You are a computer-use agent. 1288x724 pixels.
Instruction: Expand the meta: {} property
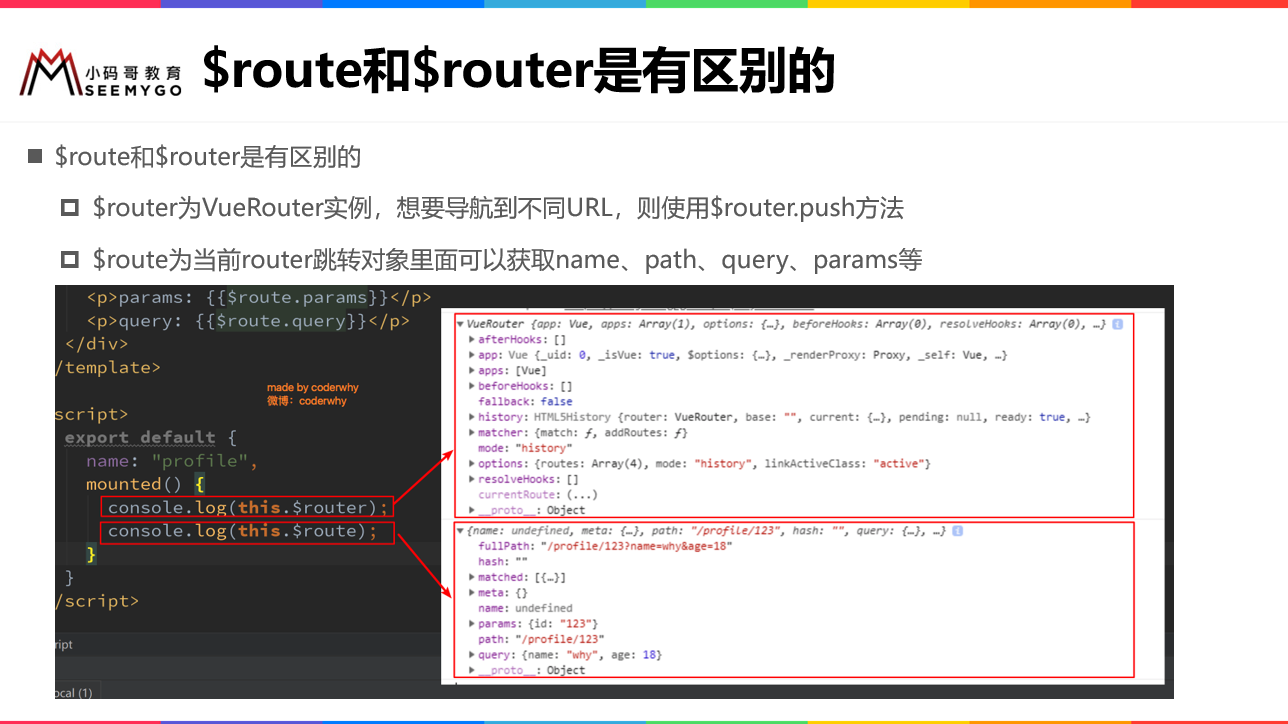(x=471, y=593)
